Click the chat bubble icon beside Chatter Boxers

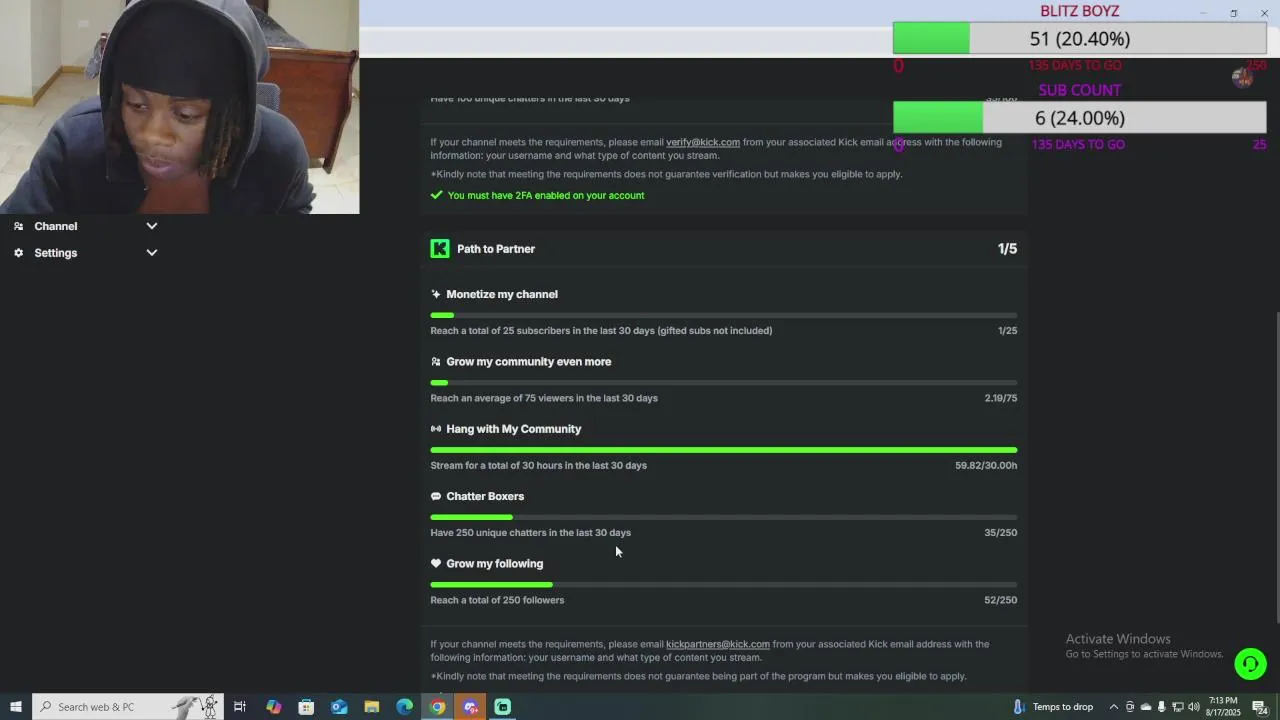point(436,496)
